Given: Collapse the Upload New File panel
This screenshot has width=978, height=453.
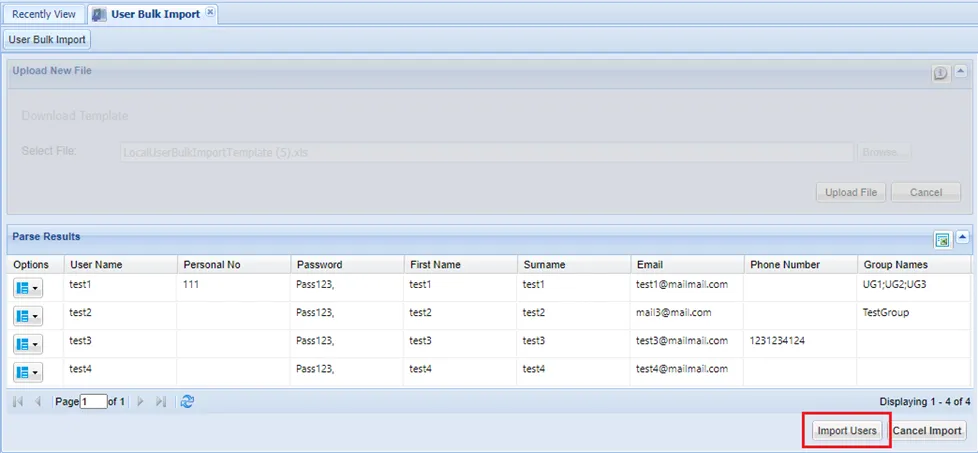Looking at the screenshot, I should 961,73.
